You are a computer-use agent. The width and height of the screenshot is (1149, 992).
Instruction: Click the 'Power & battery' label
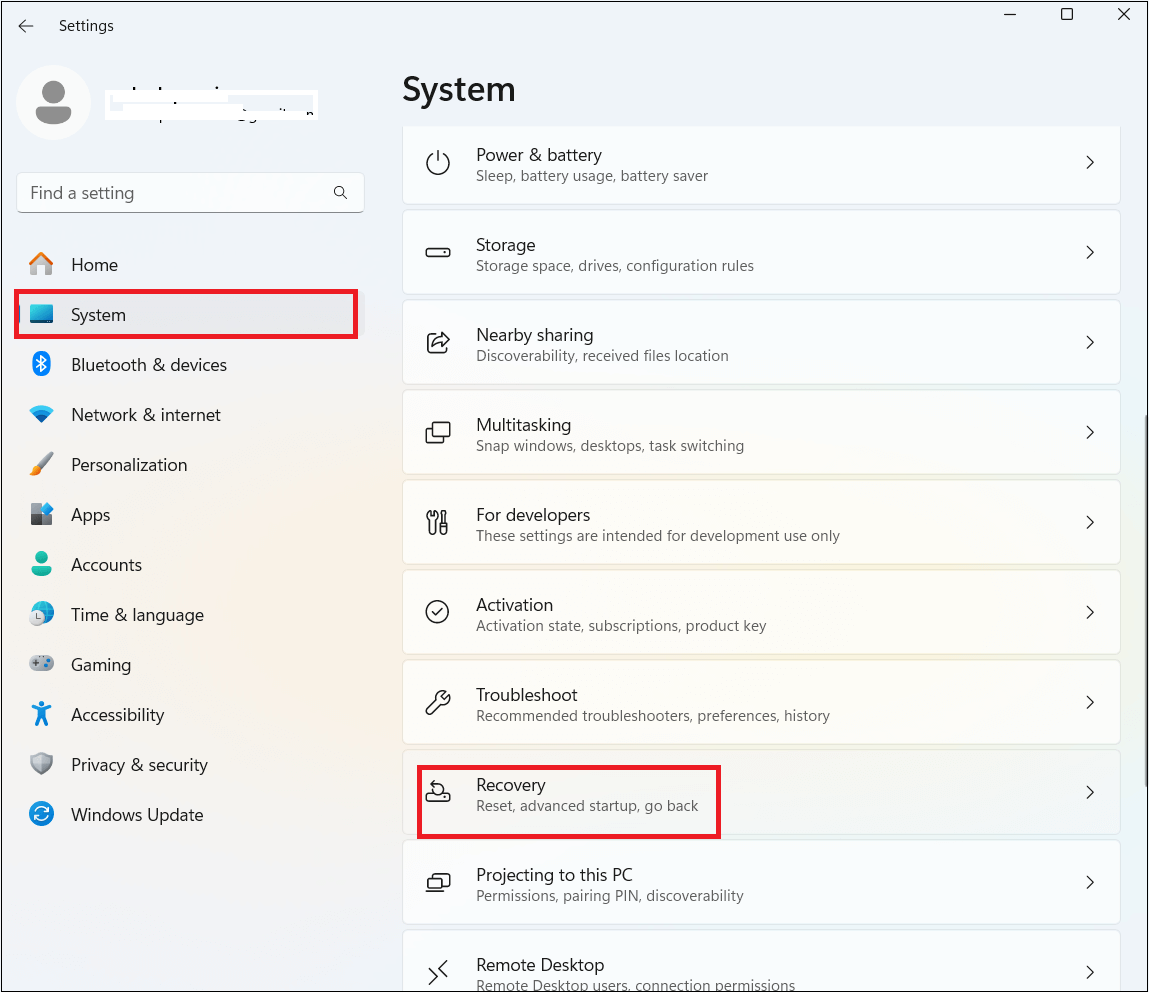539,155
